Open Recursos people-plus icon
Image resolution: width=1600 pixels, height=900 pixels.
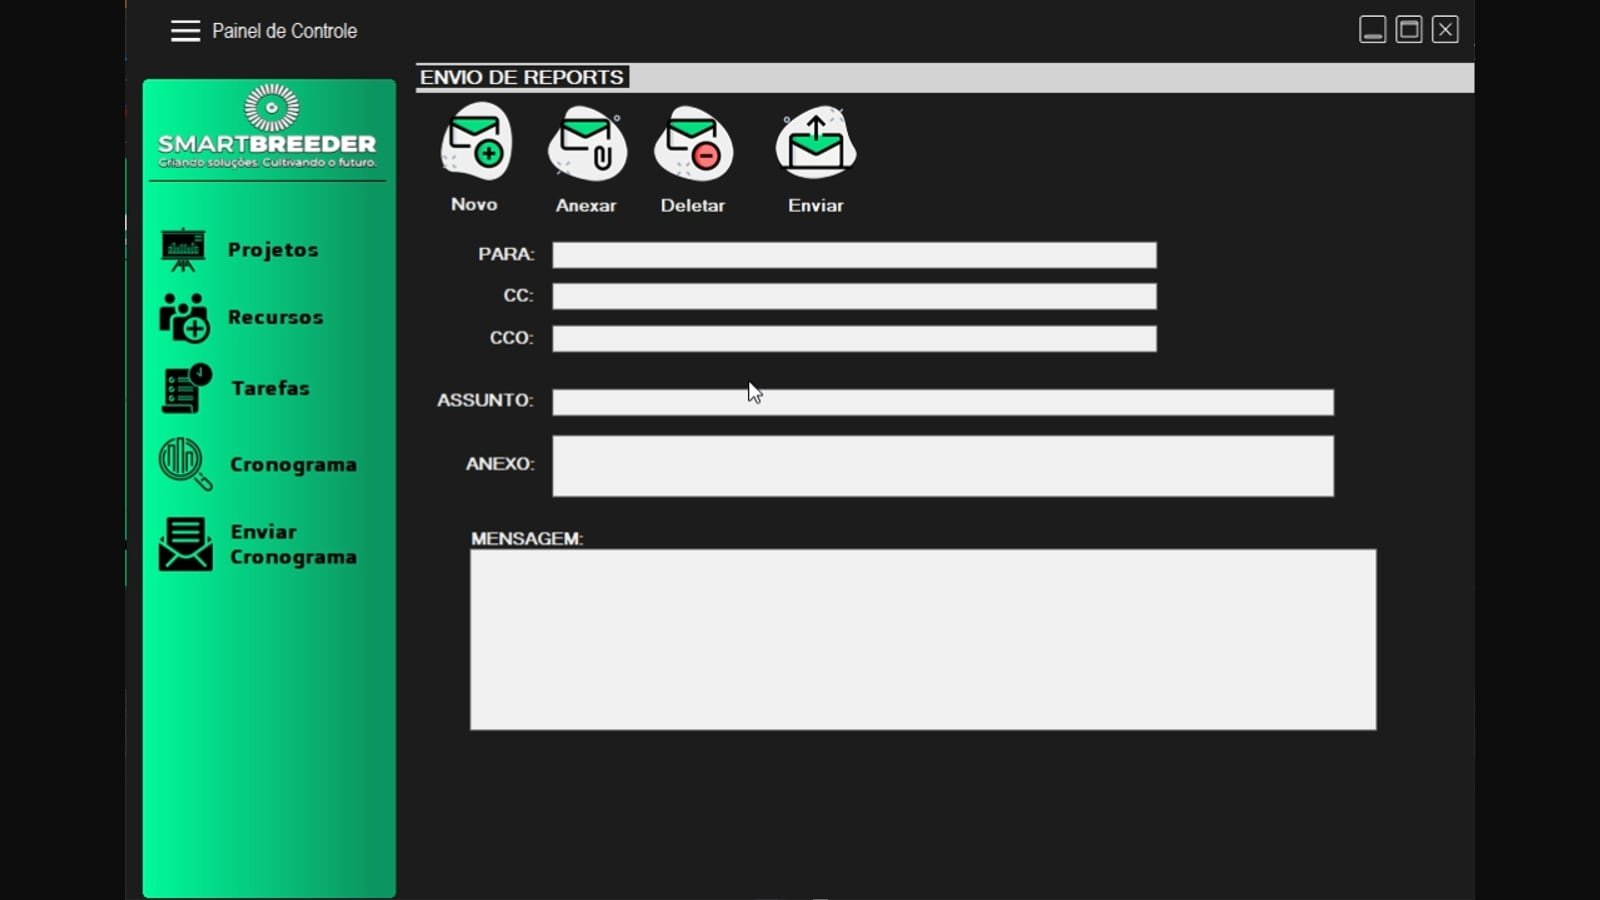184,318
